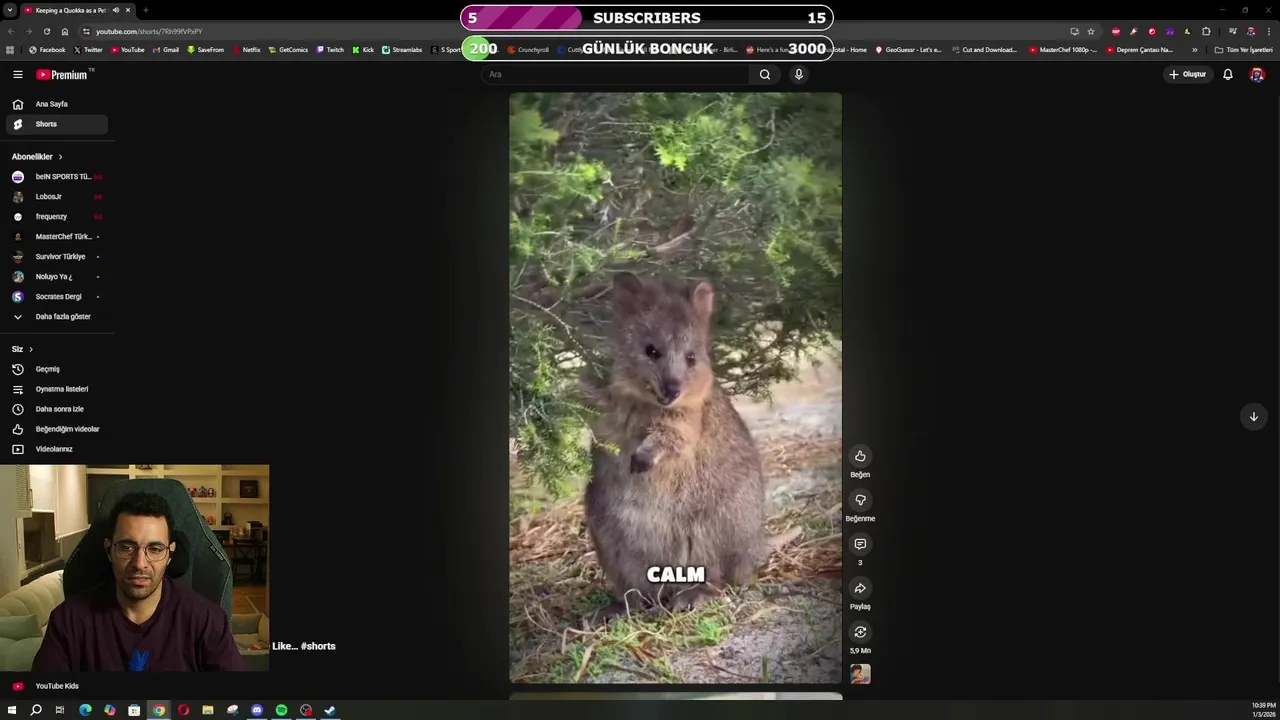Open the comments on the short
The height and width of the screenshot is (720, 1280).
[x=860, y=544]
